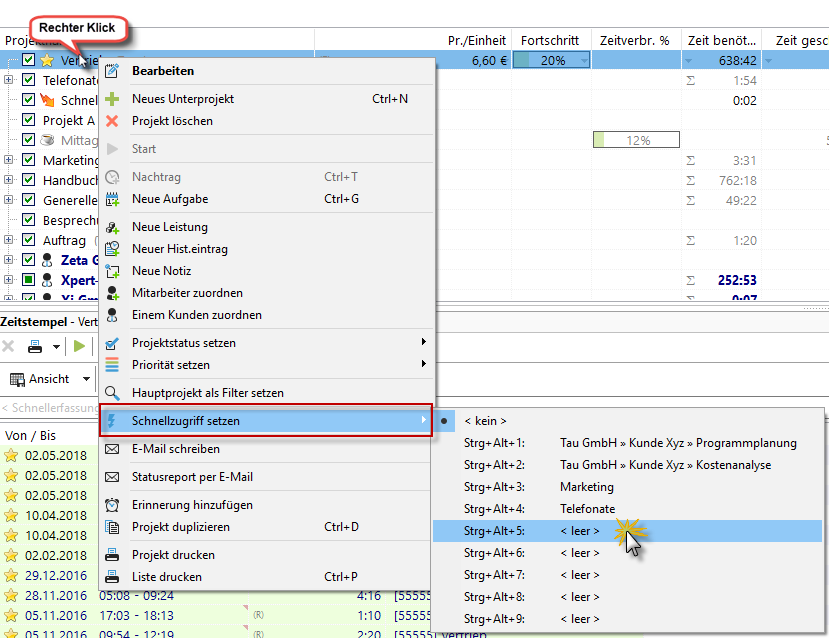
Task: Click the alarm clock Erinnerung hinzufügen icon
Action: point(112,505)
